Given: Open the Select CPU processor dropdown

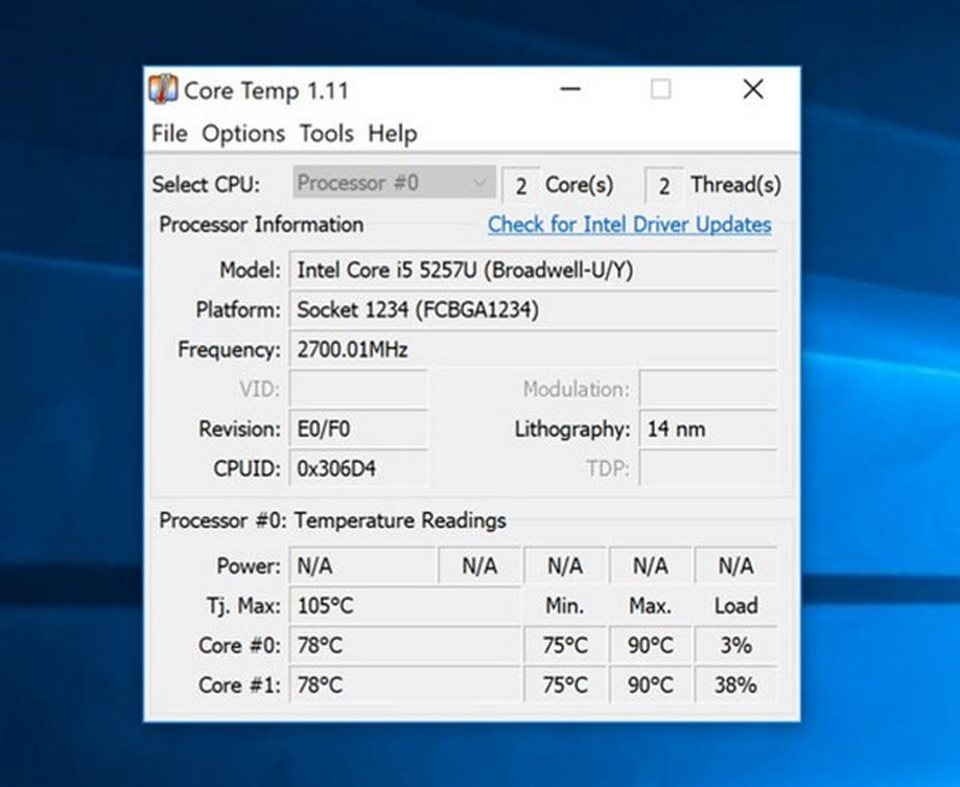Looking at the screenshot, I should pyautogui.click(x=393, y=182).
